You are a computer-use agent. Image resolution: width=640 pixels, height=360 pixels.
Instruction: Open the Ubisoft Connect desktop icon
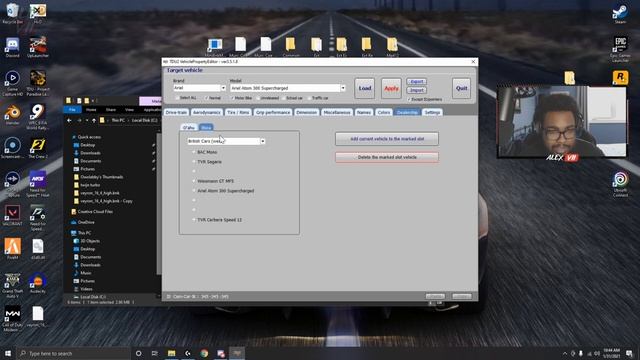[620, 183]
